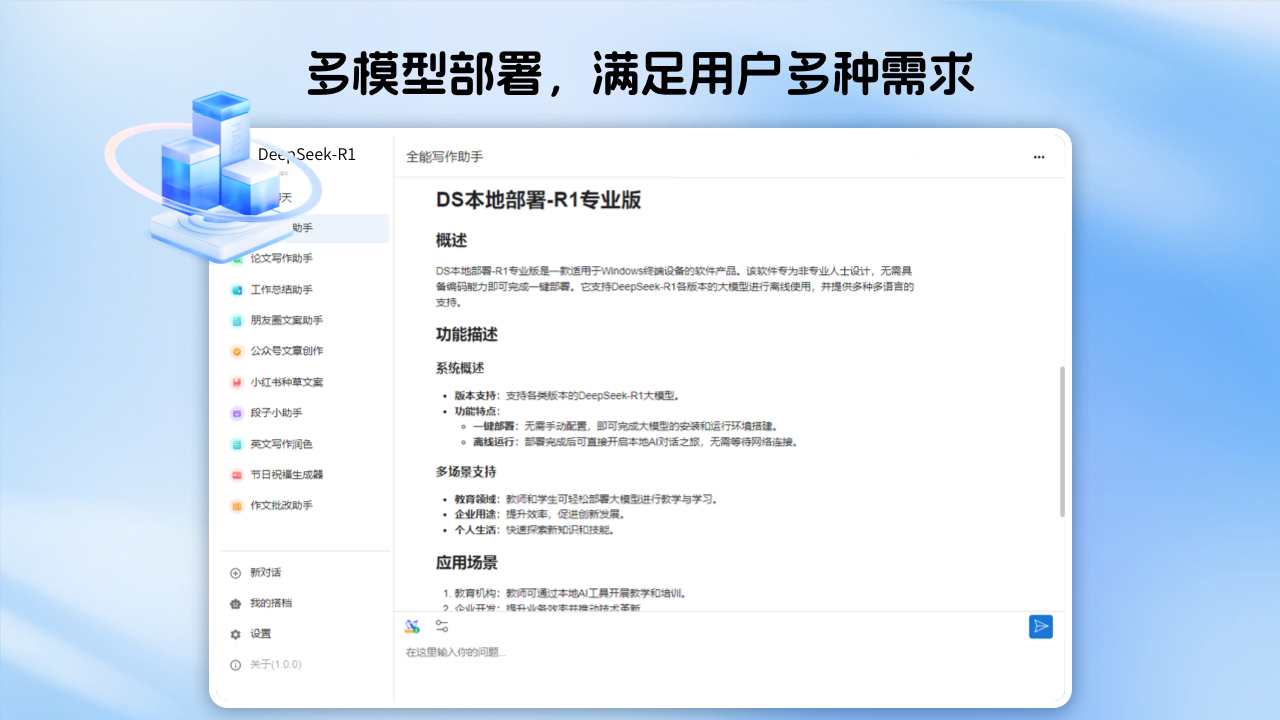Click the 工作总结助手 sidebar icon
Image resolution: width=1280 pixels, height=720 pixels.
(x=237, y=290)
